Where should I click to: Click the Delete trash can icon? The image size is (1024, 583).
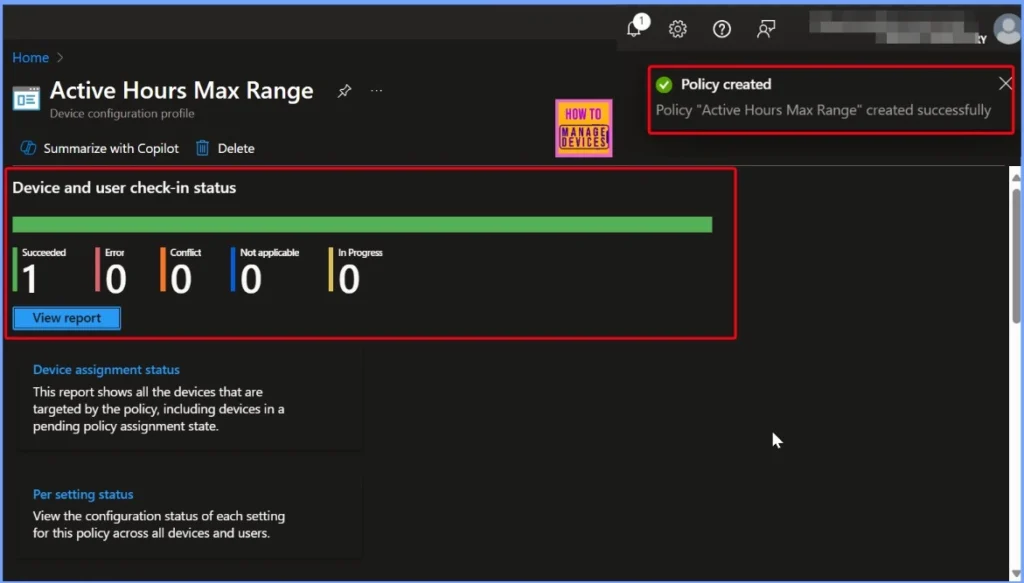(x=202, y=148)
